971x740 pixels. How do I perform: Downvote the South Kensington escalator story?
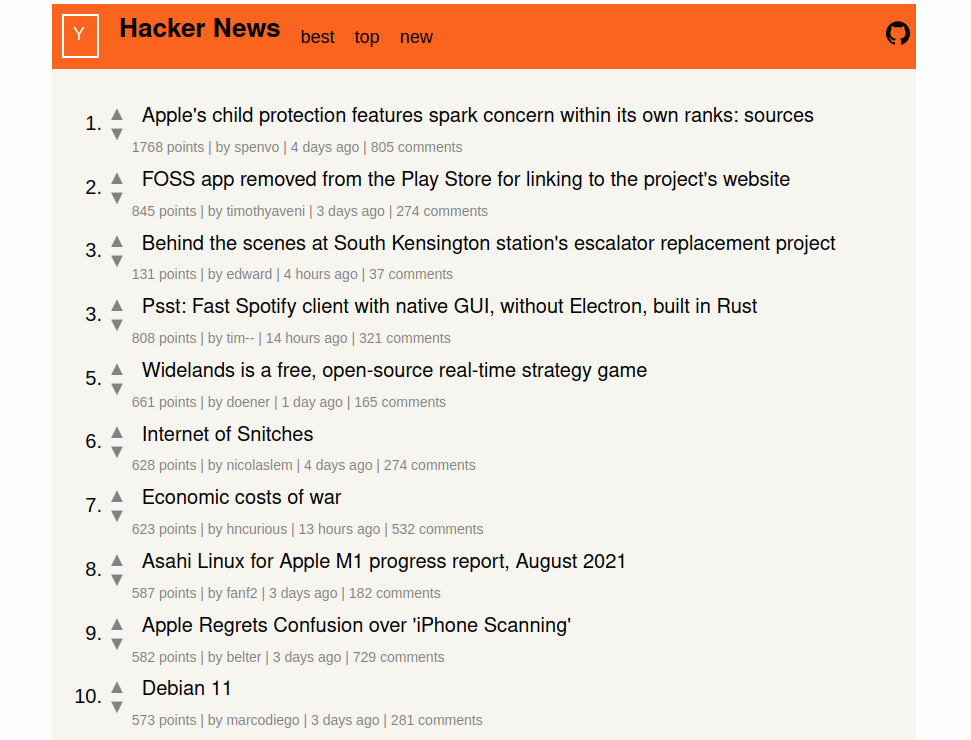117,261
